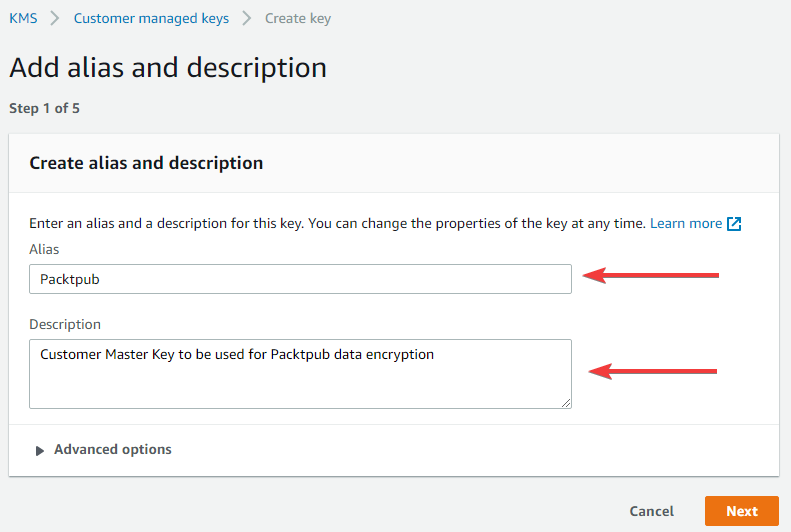Go to the KMS breadcrumb link

point(23,18)
